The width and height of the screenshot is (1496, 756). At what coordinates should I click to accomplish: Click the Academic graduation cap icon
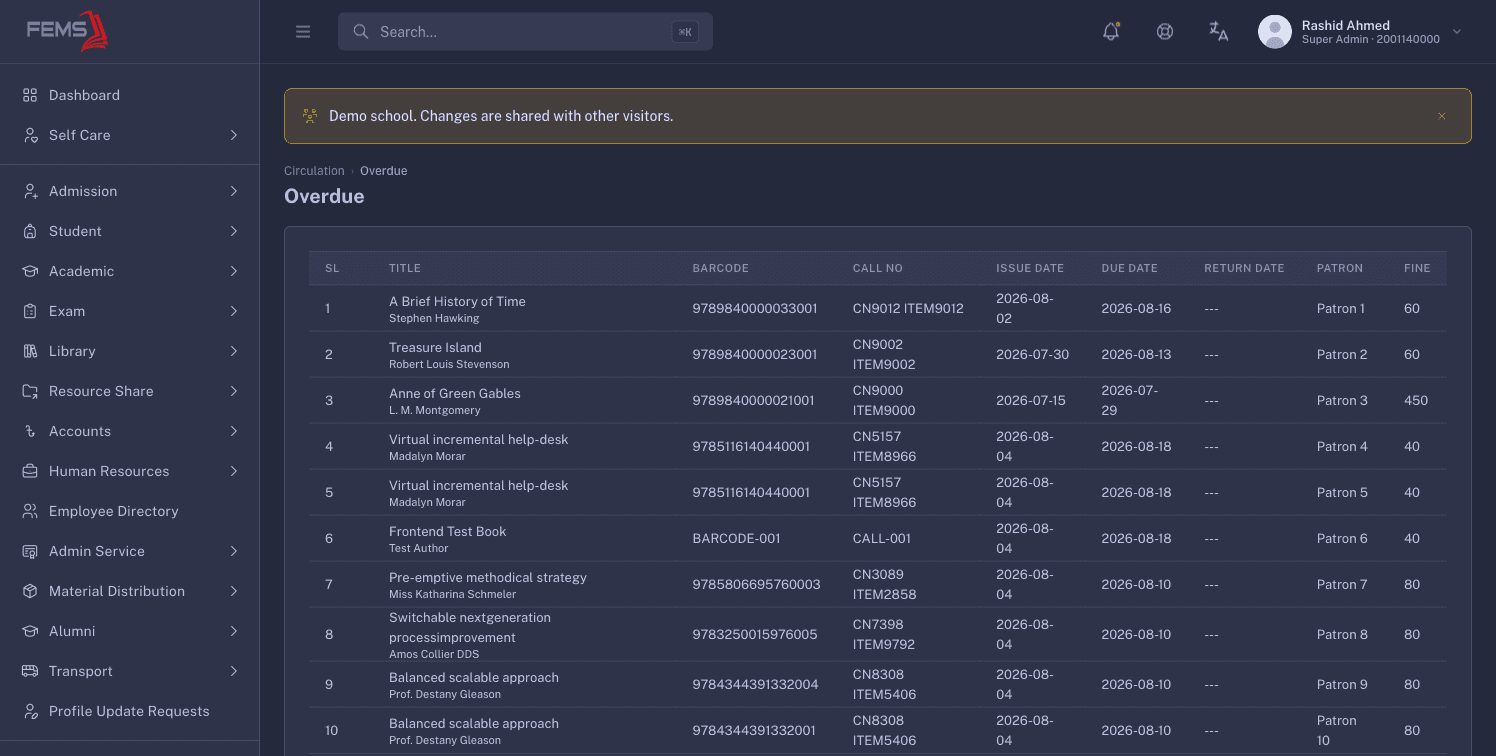coord(30,271)
